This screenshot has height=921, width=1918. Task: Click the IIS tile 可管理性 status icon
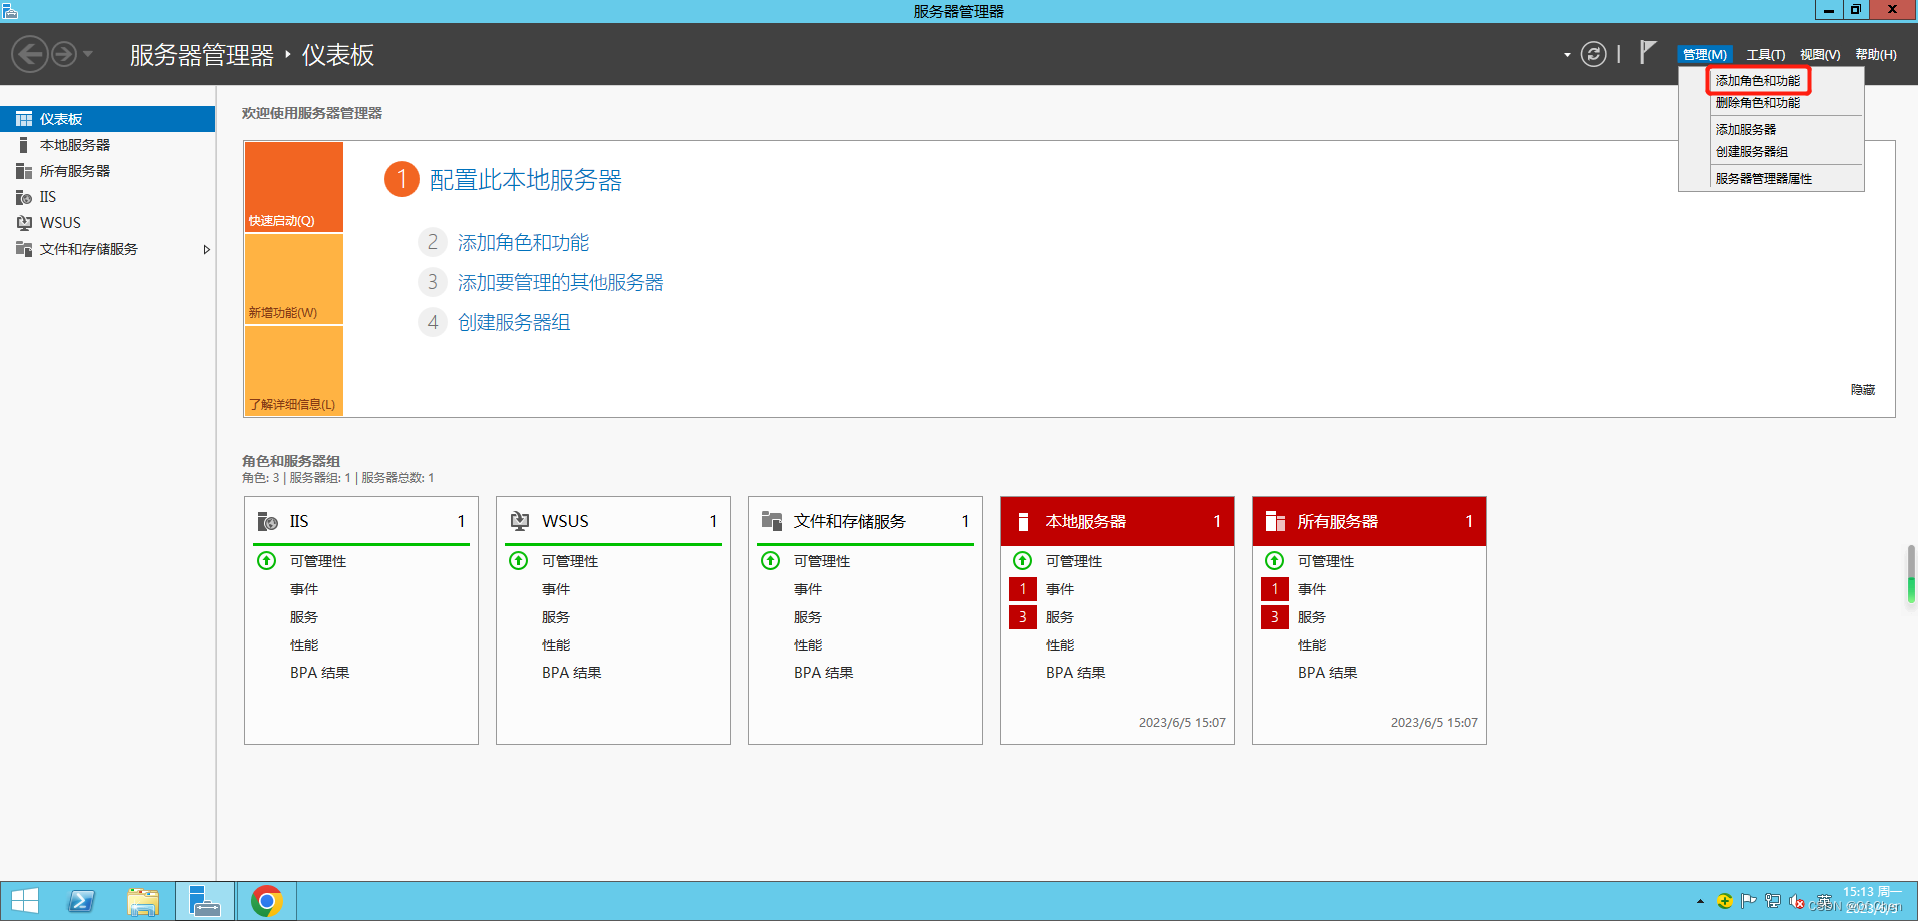click(x=267, y=561)
